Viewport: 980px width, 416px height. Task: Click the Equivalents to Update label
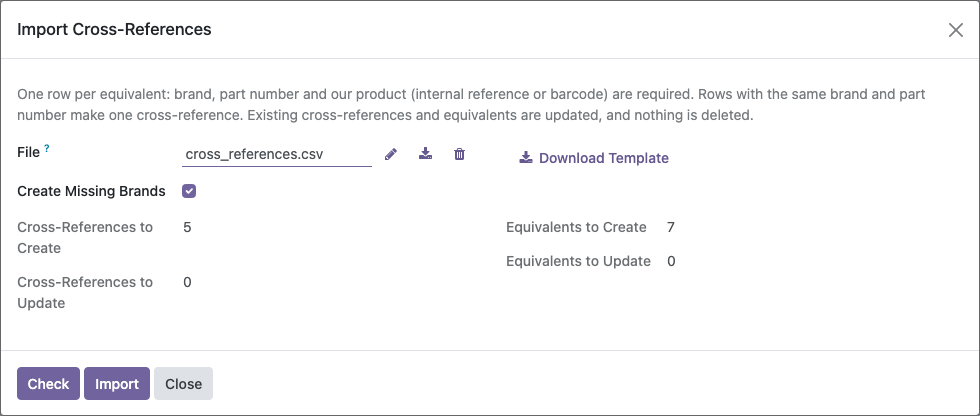click(578, 261)
